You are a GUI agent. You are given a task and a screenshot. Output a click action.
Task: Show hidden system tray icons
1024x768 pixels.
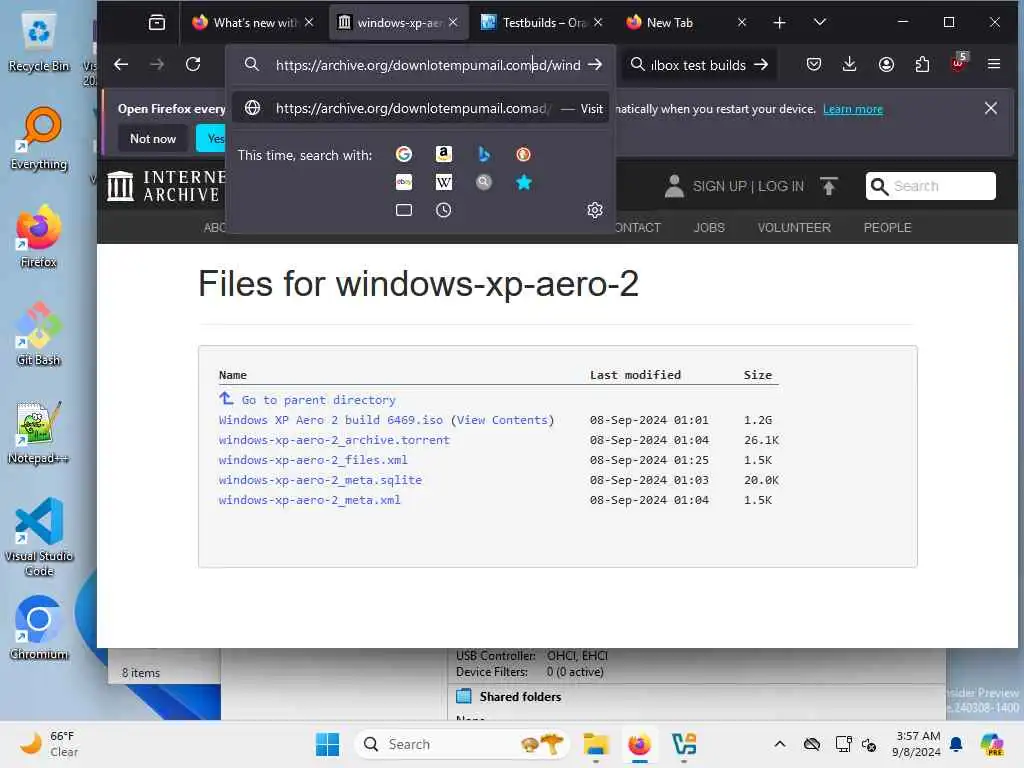pos(780,744)
